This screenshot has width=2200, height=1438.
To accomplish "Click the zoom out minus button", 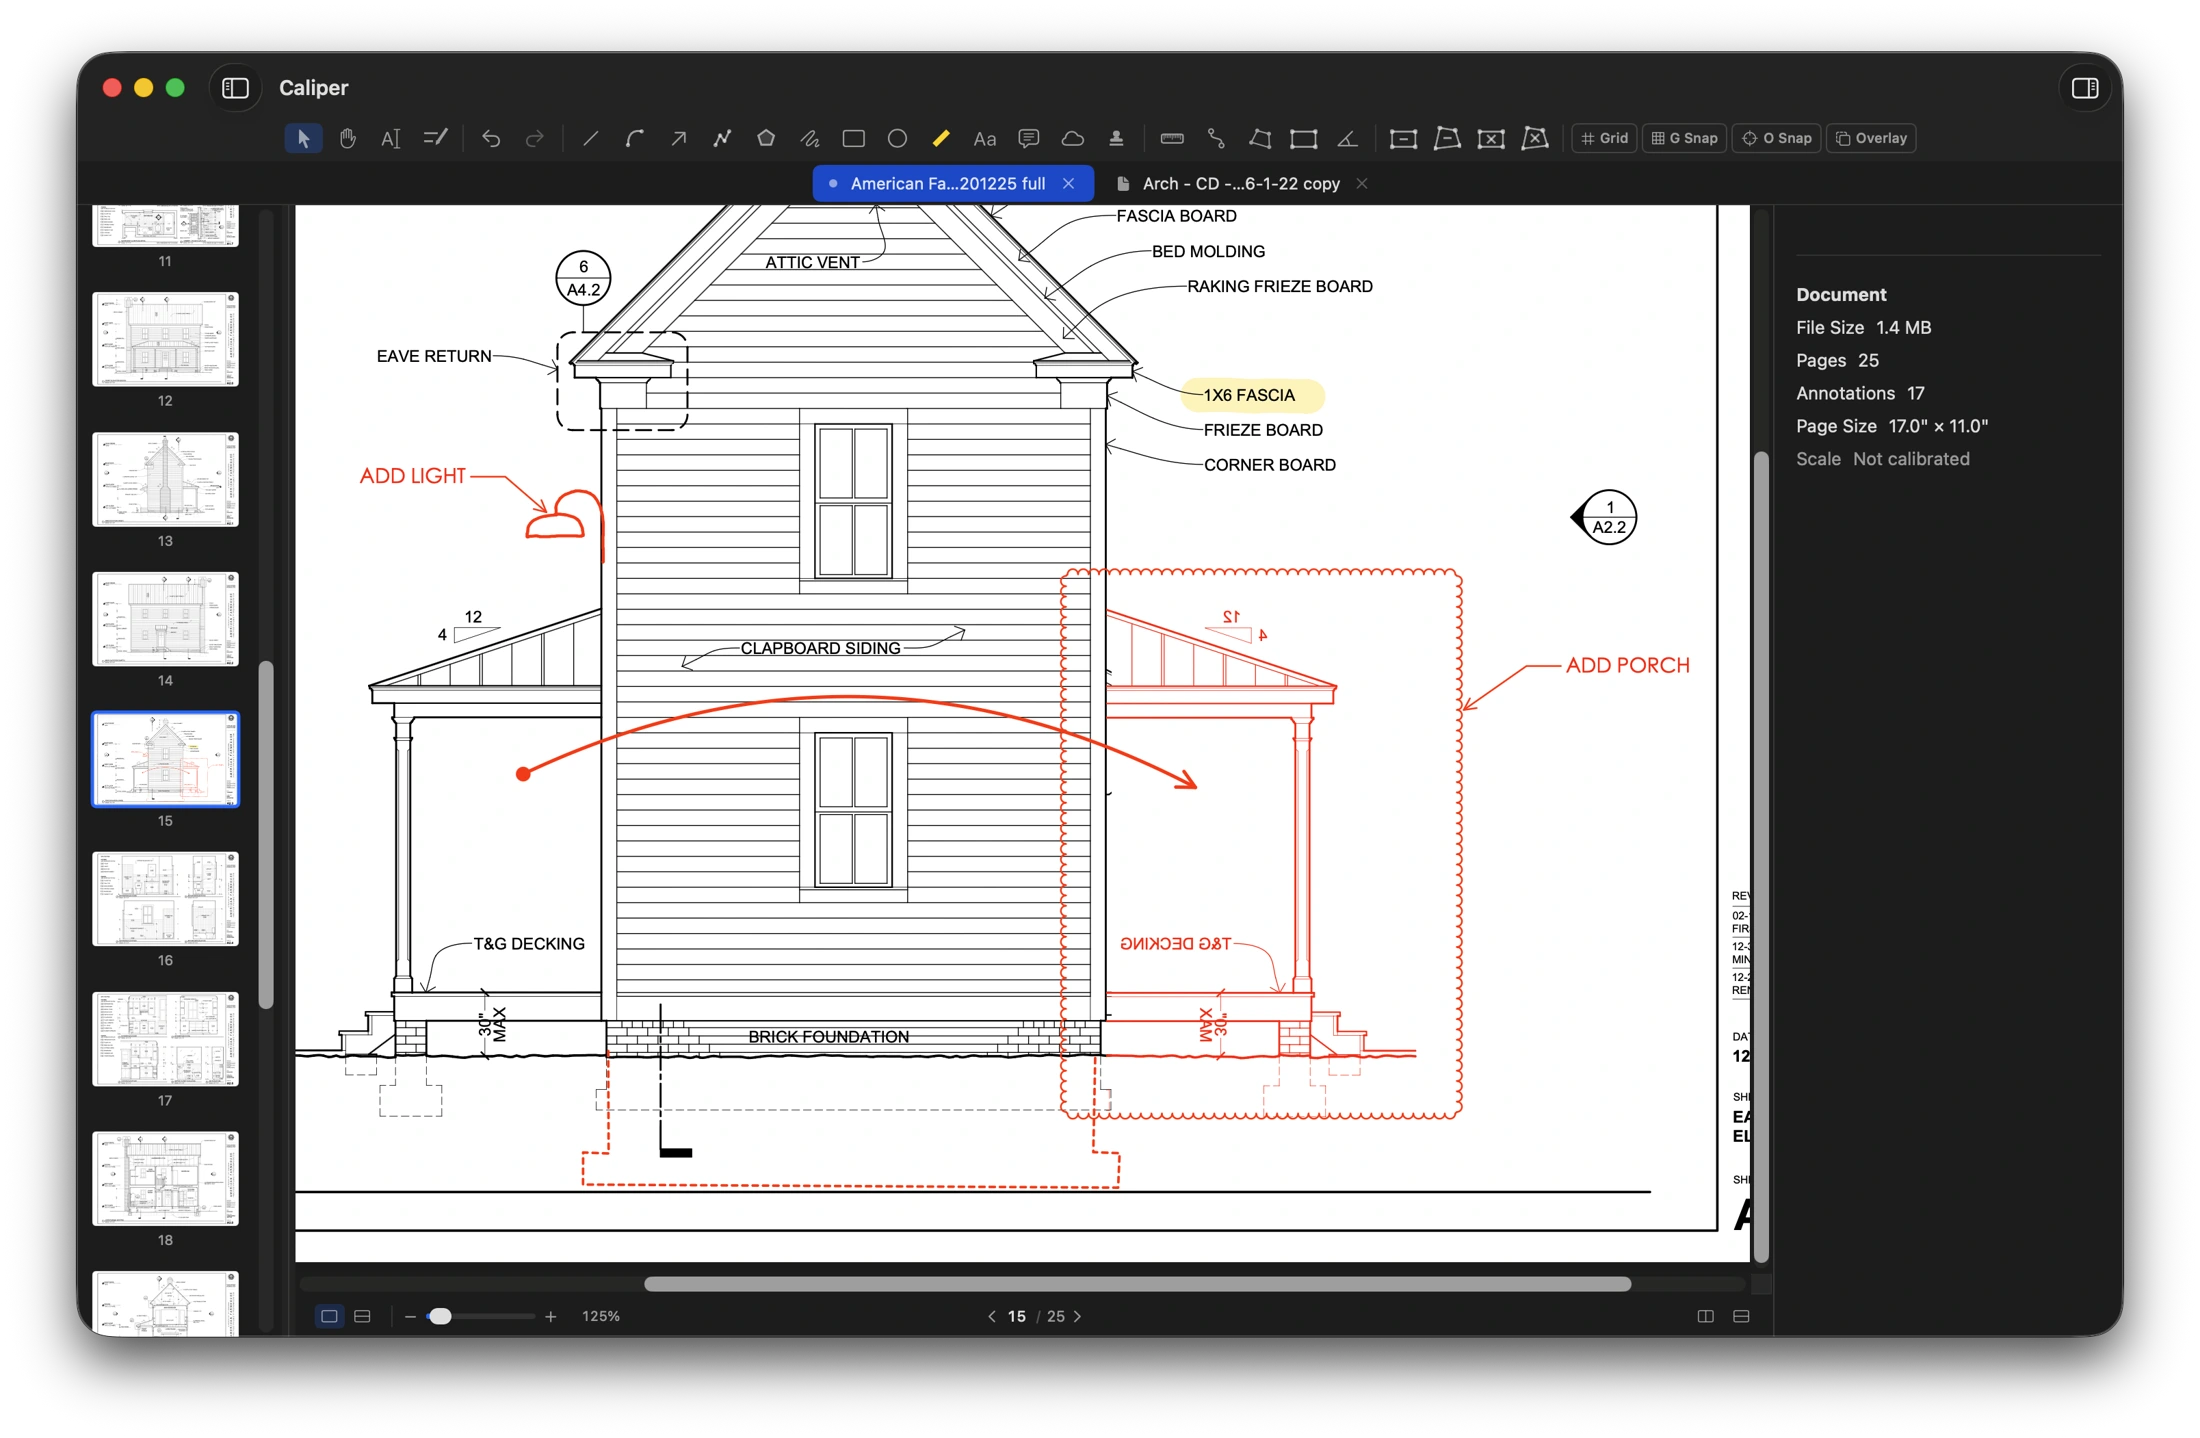I will (x=410, y=1316).
